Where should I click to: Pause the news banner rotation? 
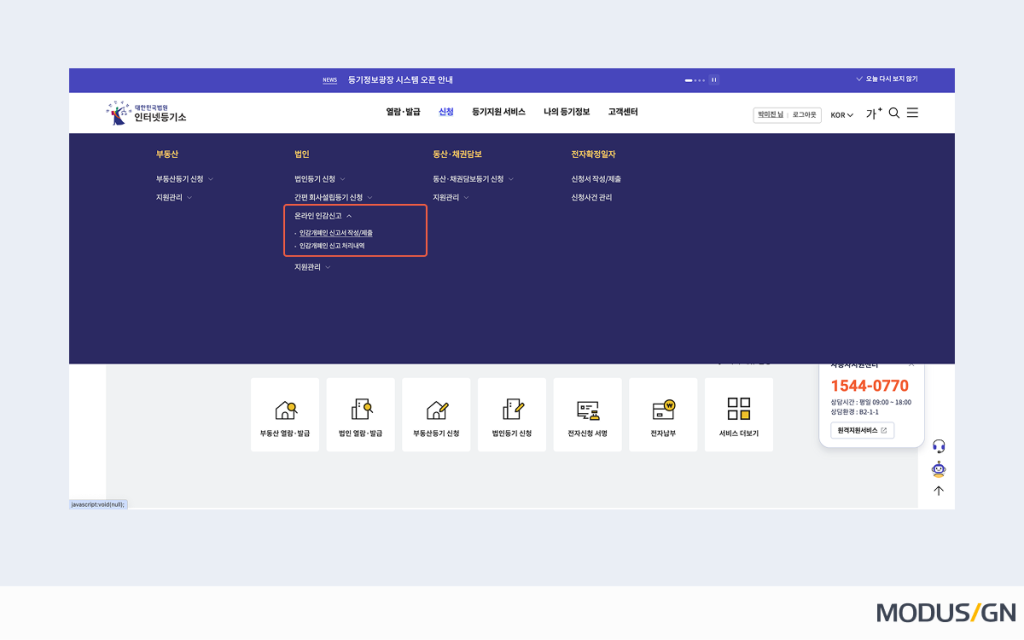pyautogui.click(x=714, y=80)
